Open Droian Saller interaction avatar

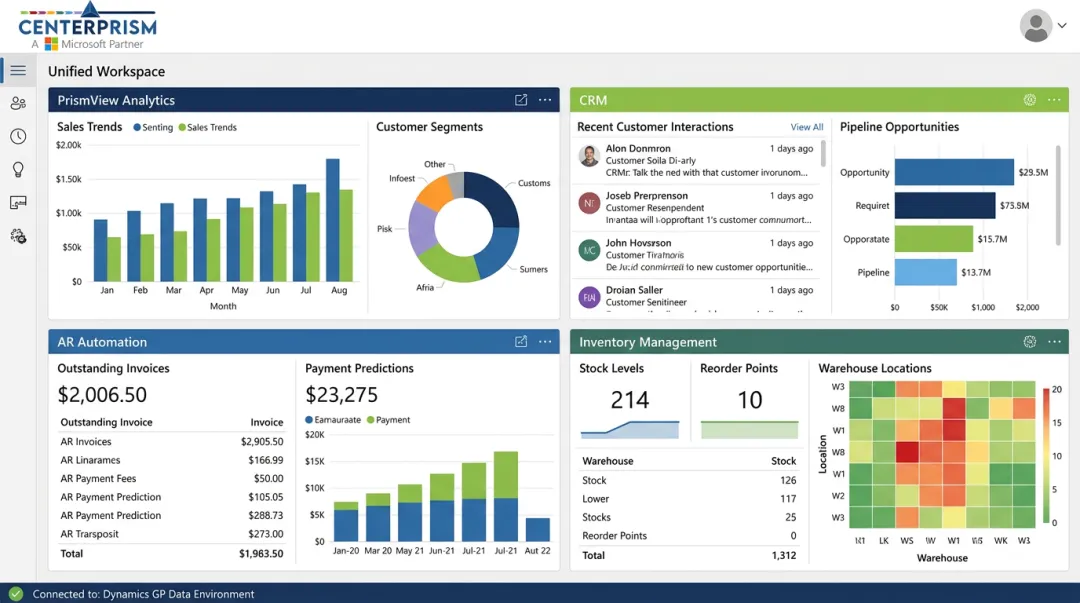589,297
